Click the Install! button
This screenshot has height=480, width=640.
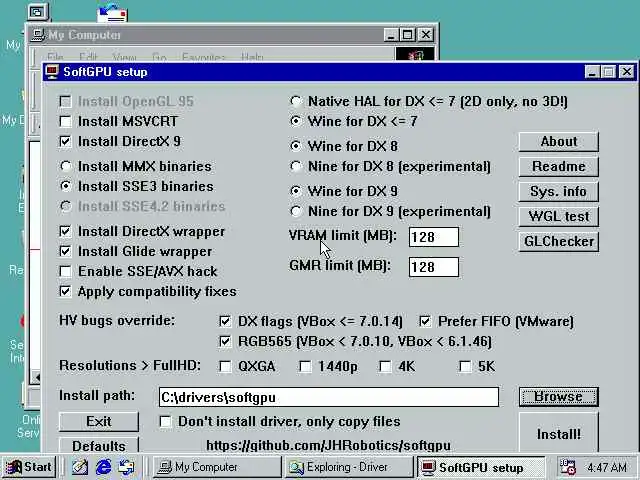click(558, 433)
